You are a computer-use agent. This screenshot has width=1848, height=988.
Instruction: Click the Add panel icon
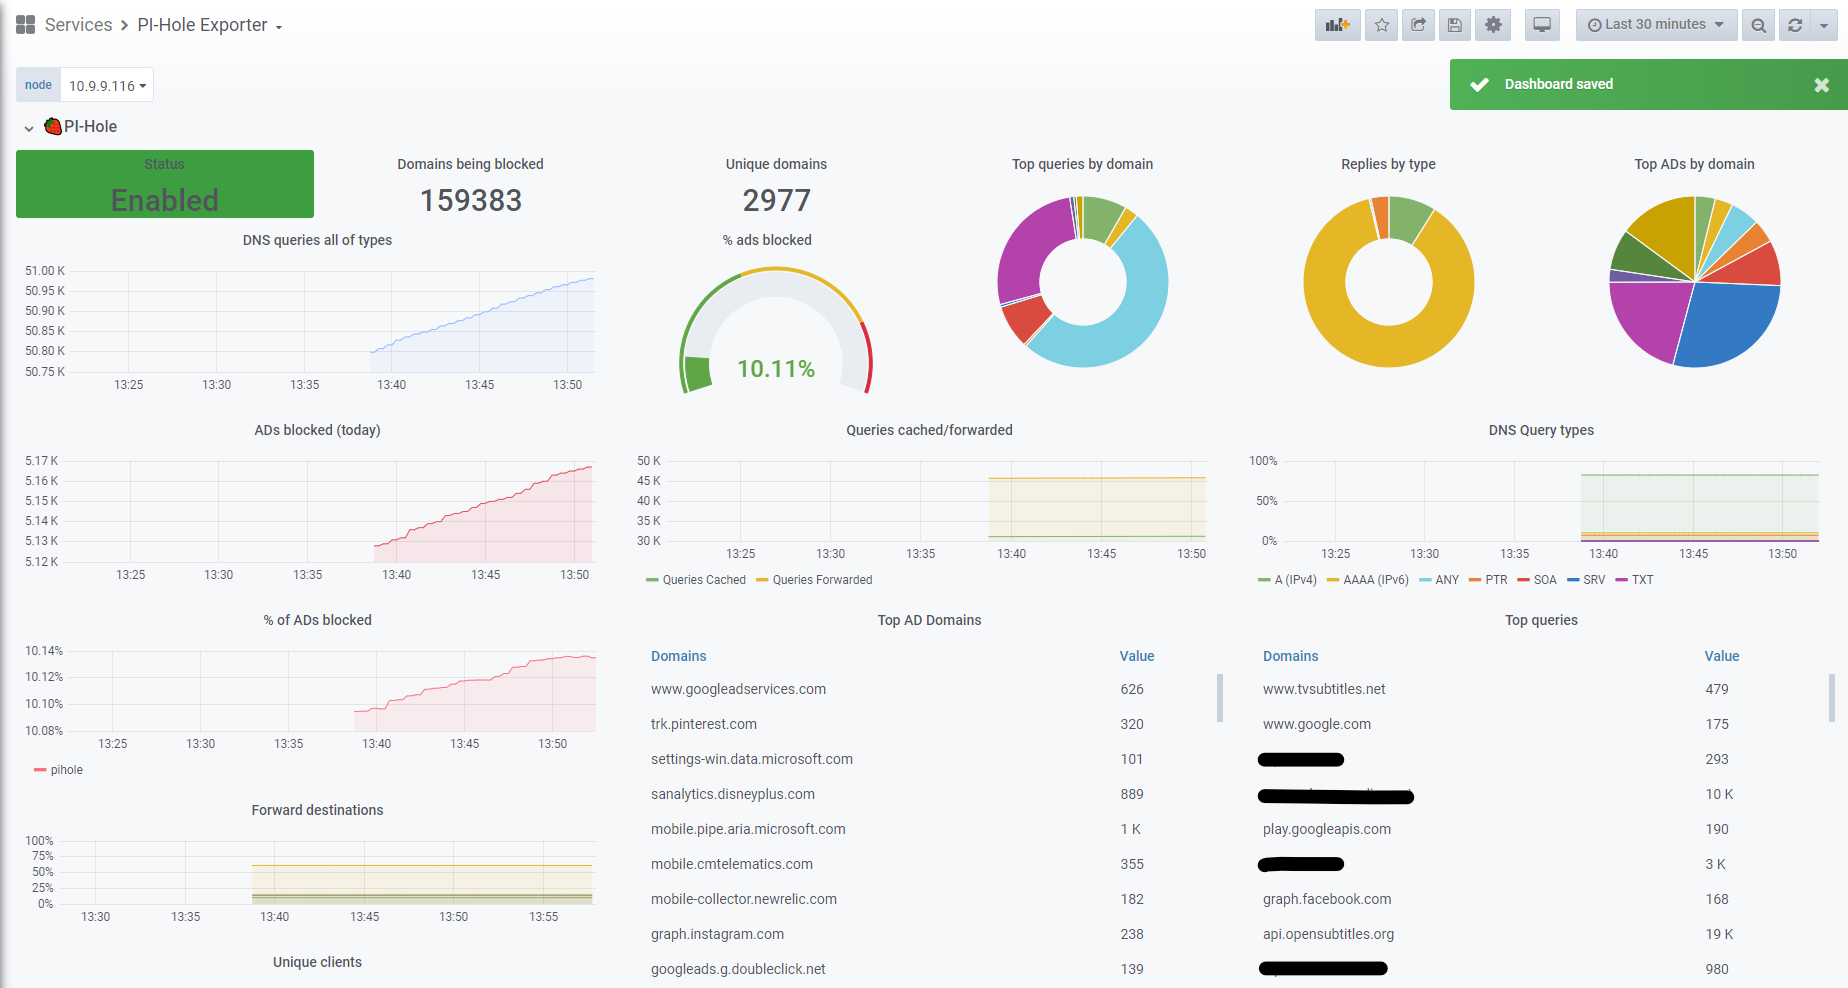pos(1338,25)
